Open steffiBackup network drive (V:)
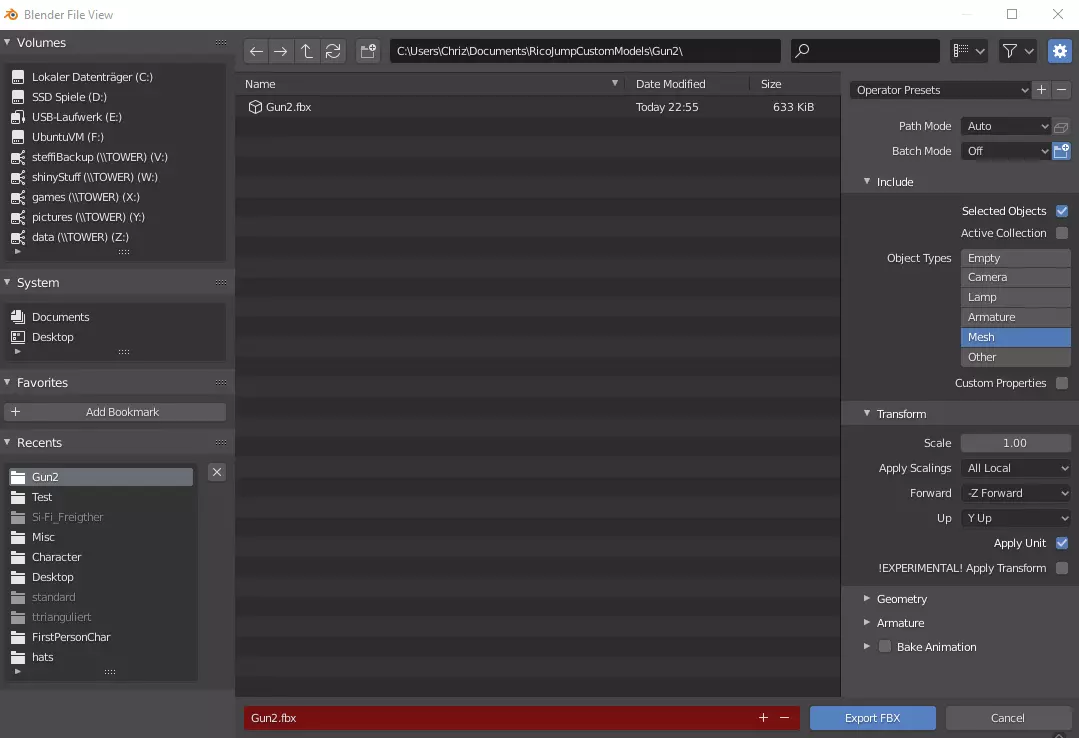The image size is (1079, 738). tap(114, 157)
